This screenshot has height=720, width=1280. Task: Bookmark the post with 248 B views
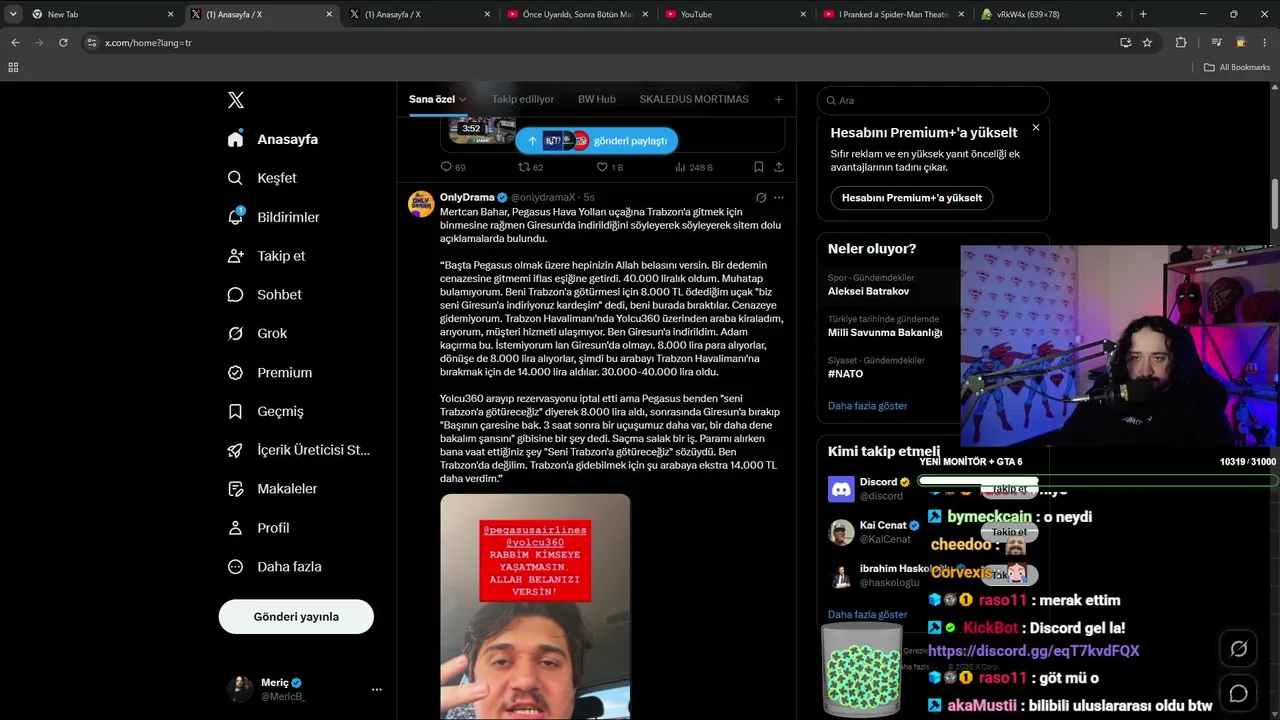click(759, 167)
